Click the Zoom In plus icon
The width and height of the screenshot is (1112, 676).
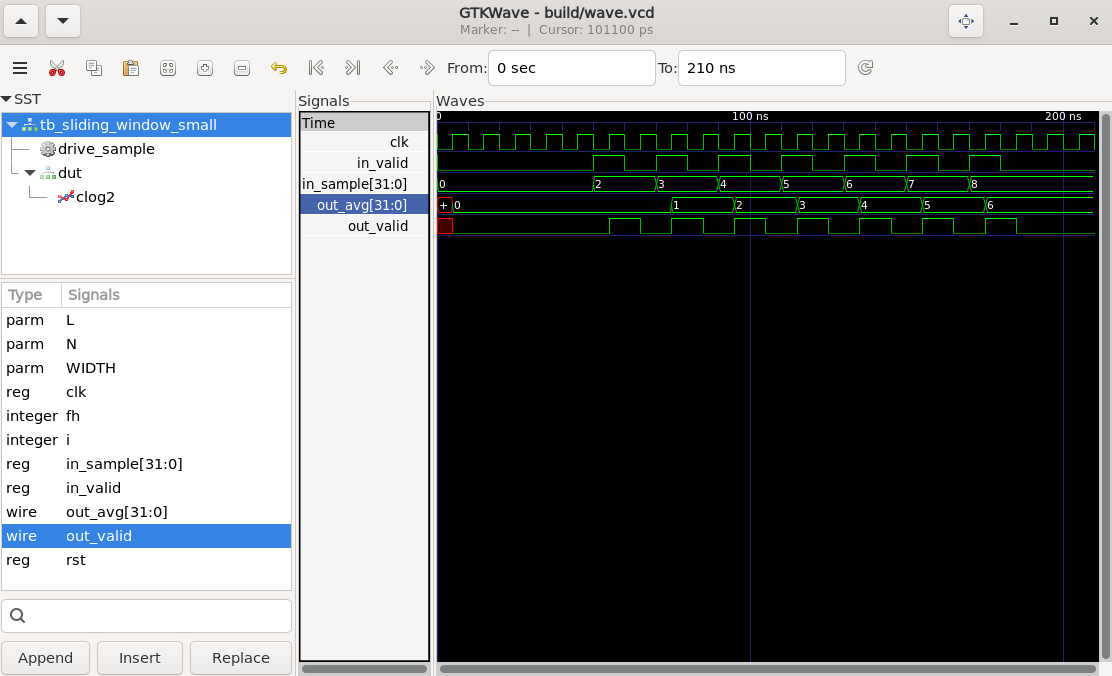[x=205, y=68]
